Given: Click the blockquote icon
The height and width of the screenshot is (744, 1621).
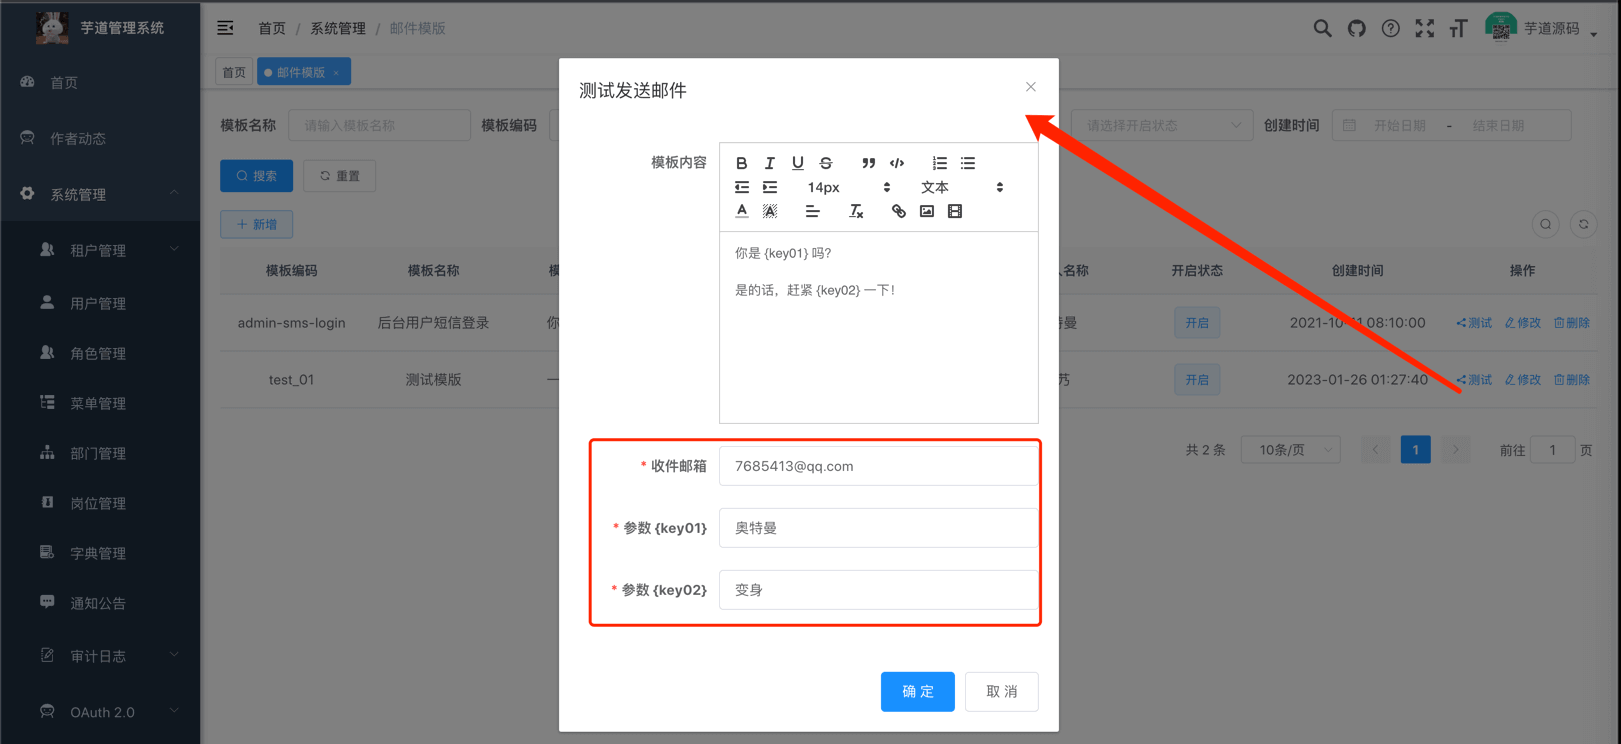Looking at the screenshot, I should point(868,163).
